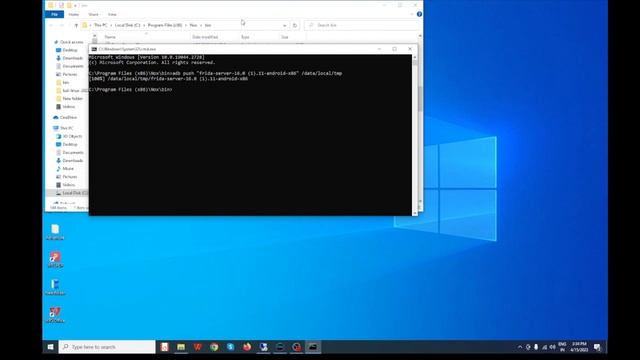Open Pictures under This PC
This screenshot has width=640, height=360.
(x=70, y=177)
